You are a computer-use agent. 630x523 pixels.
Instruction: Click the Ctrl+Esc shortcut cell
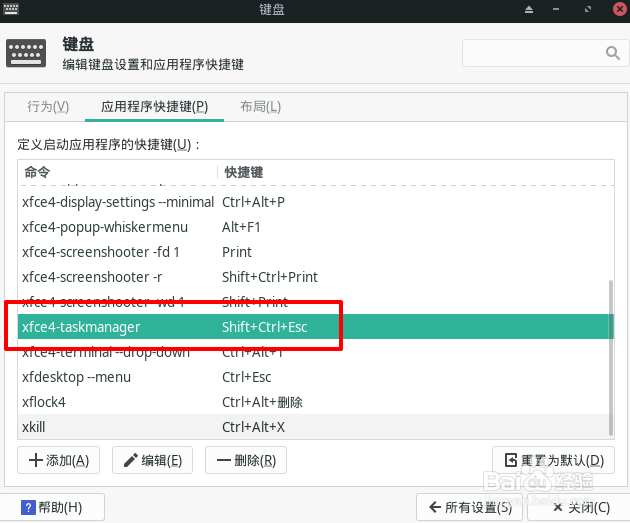coord(247,377)
